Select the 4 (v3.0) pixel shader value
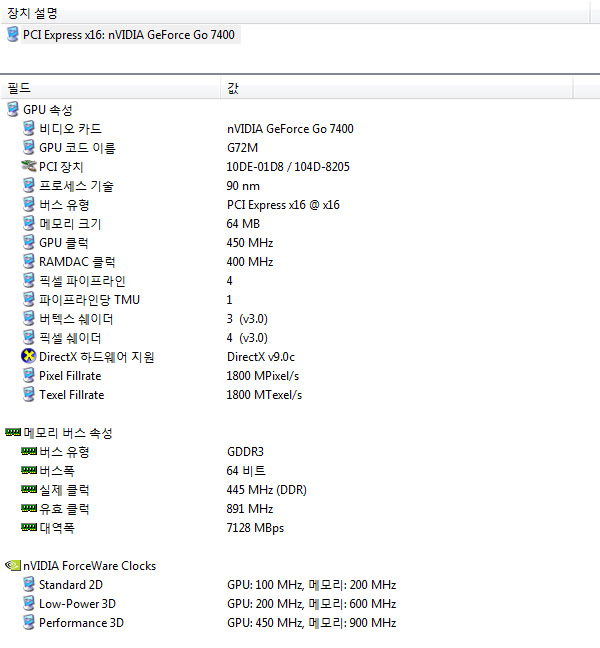This screenshot has height=648, width=600. [x=247, y=338]
